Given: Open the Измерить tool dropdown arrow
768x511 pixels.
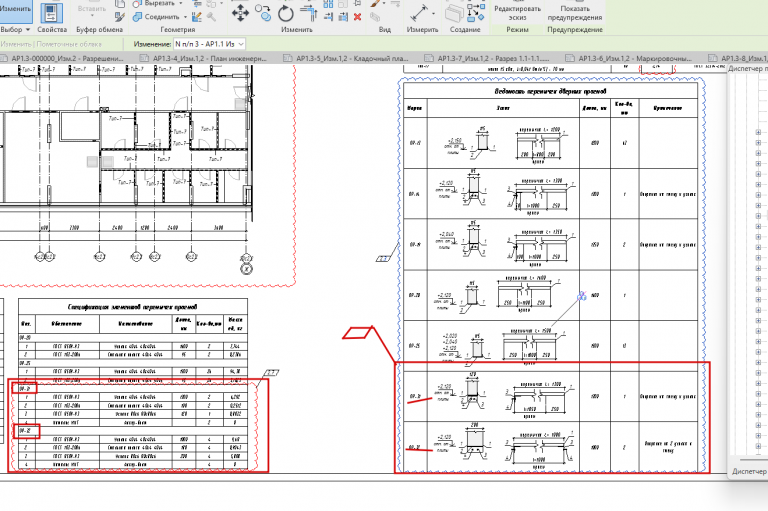Looking at the screenshot, I should (x=433, y=14).
